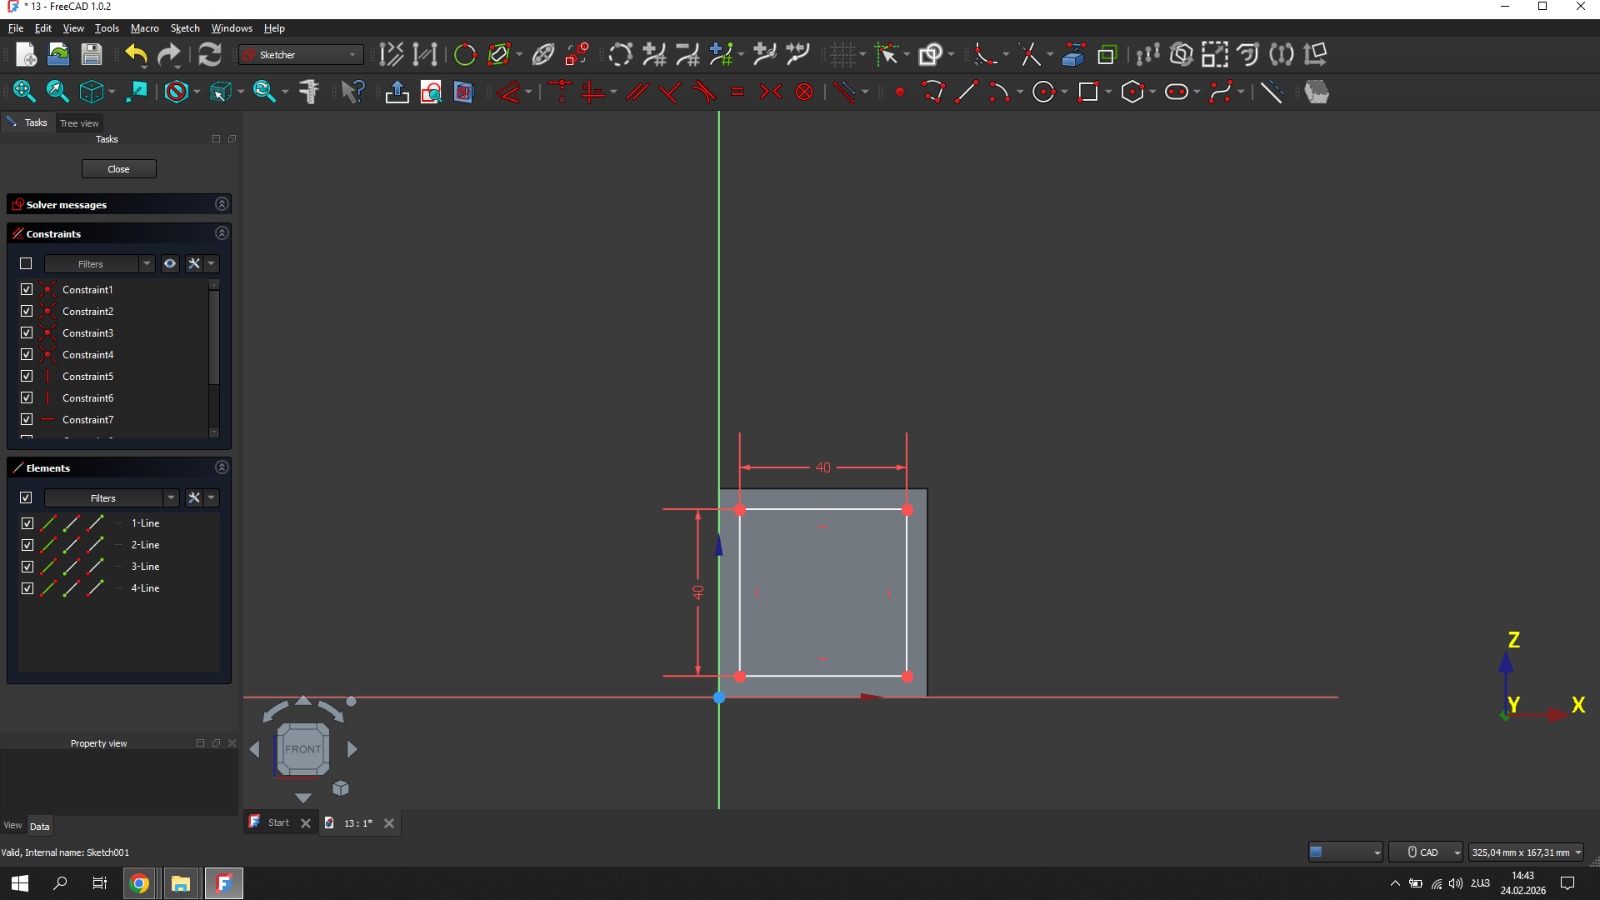Select the Slot creation tool
The image size is (1600, 900).
pyautogui.click(x=1177, y=92)
